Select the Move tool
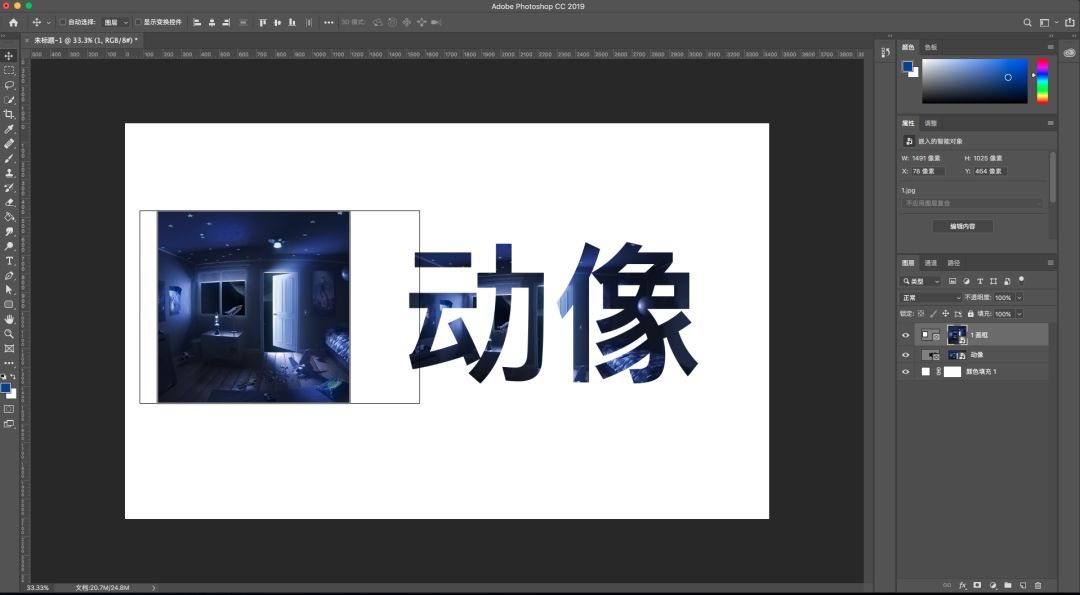 (10, 55)
